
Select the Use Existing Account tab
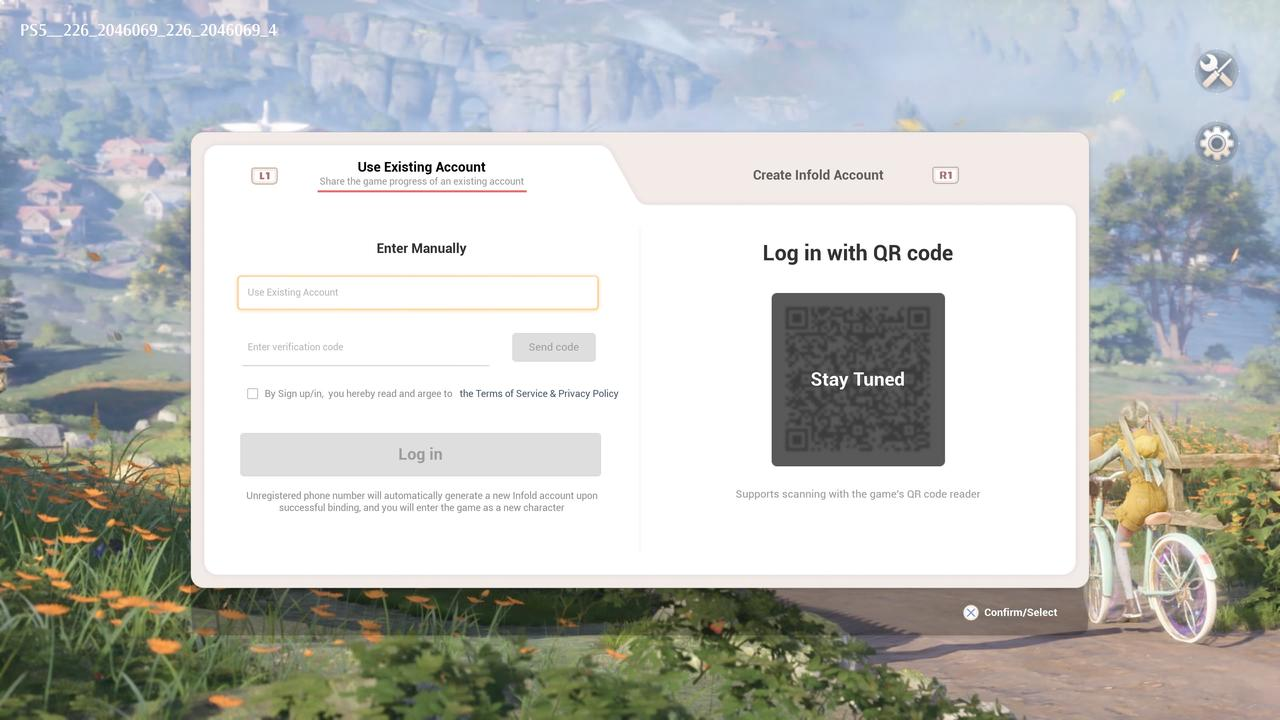click(x=421, y=167)
